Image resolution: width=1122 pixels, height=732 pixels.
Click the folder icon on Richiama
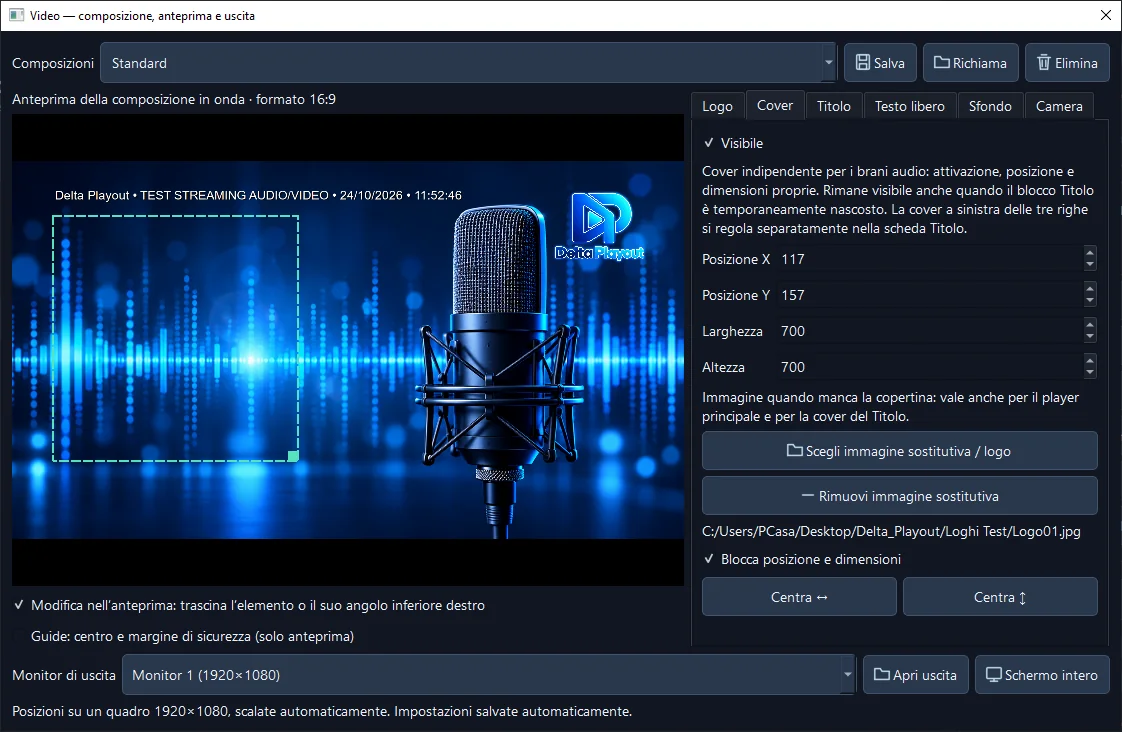[942, 63]
